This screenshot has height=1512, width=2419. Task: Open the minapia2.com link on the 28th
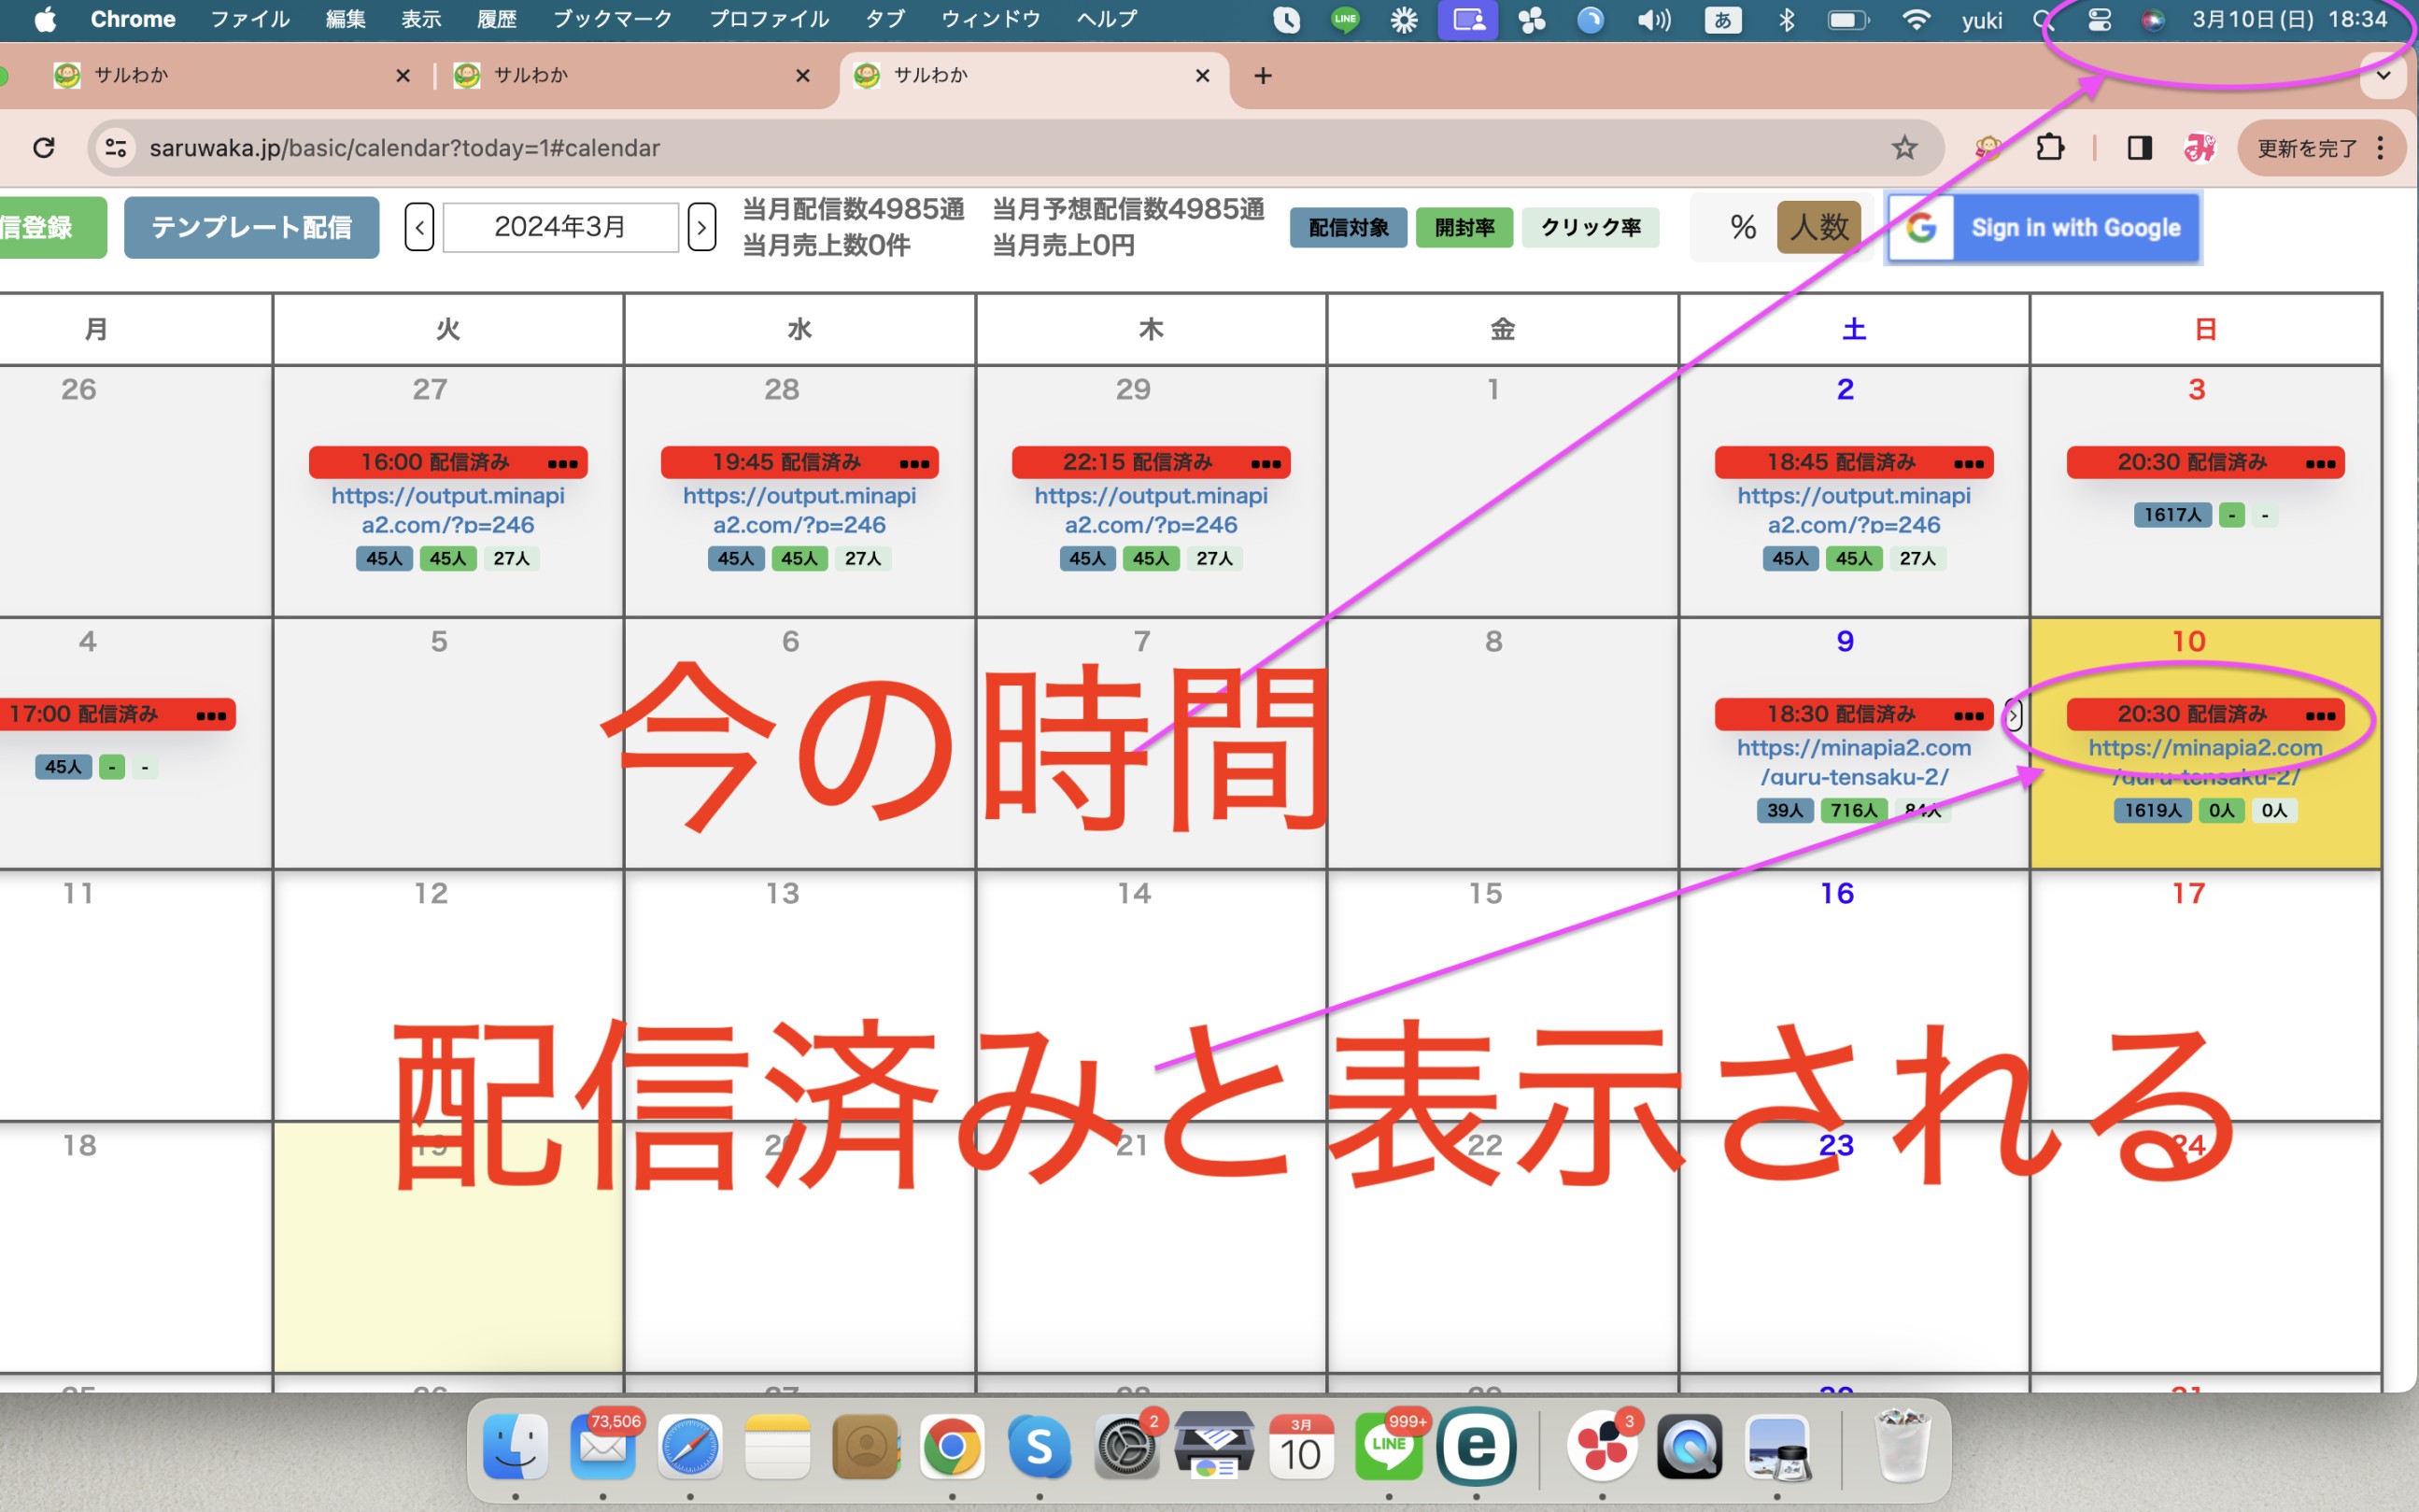[799, 510]
